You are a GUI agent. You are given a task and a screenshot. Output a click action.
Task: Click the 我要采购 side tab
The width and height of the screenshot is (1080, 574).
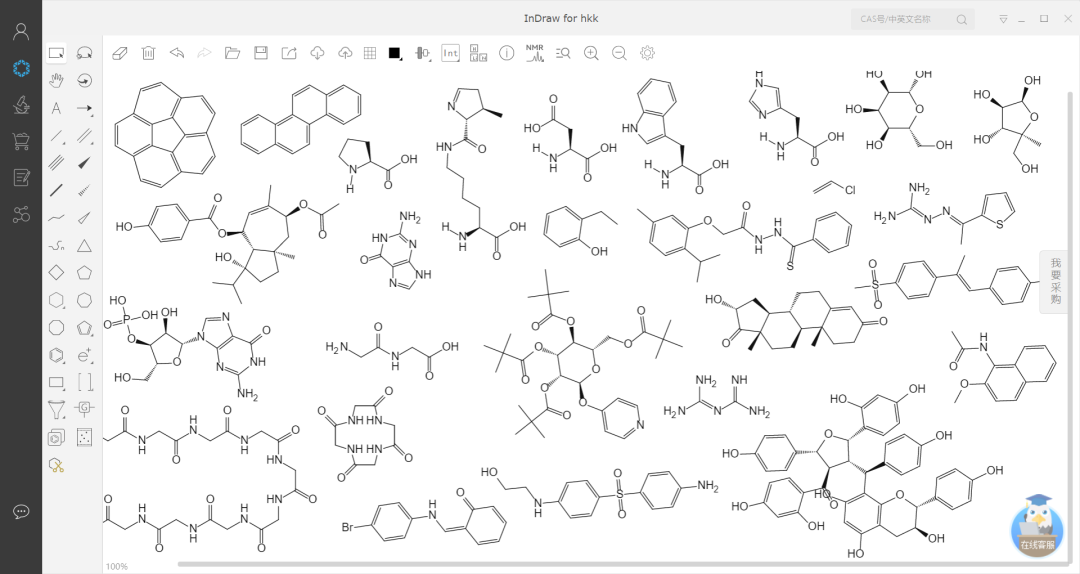pos(1056,281)
